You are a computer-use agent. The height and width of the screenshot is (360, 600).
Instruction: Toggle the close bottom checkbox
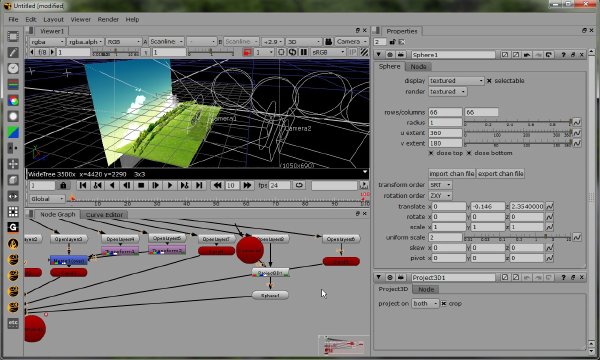click(469, 153)
